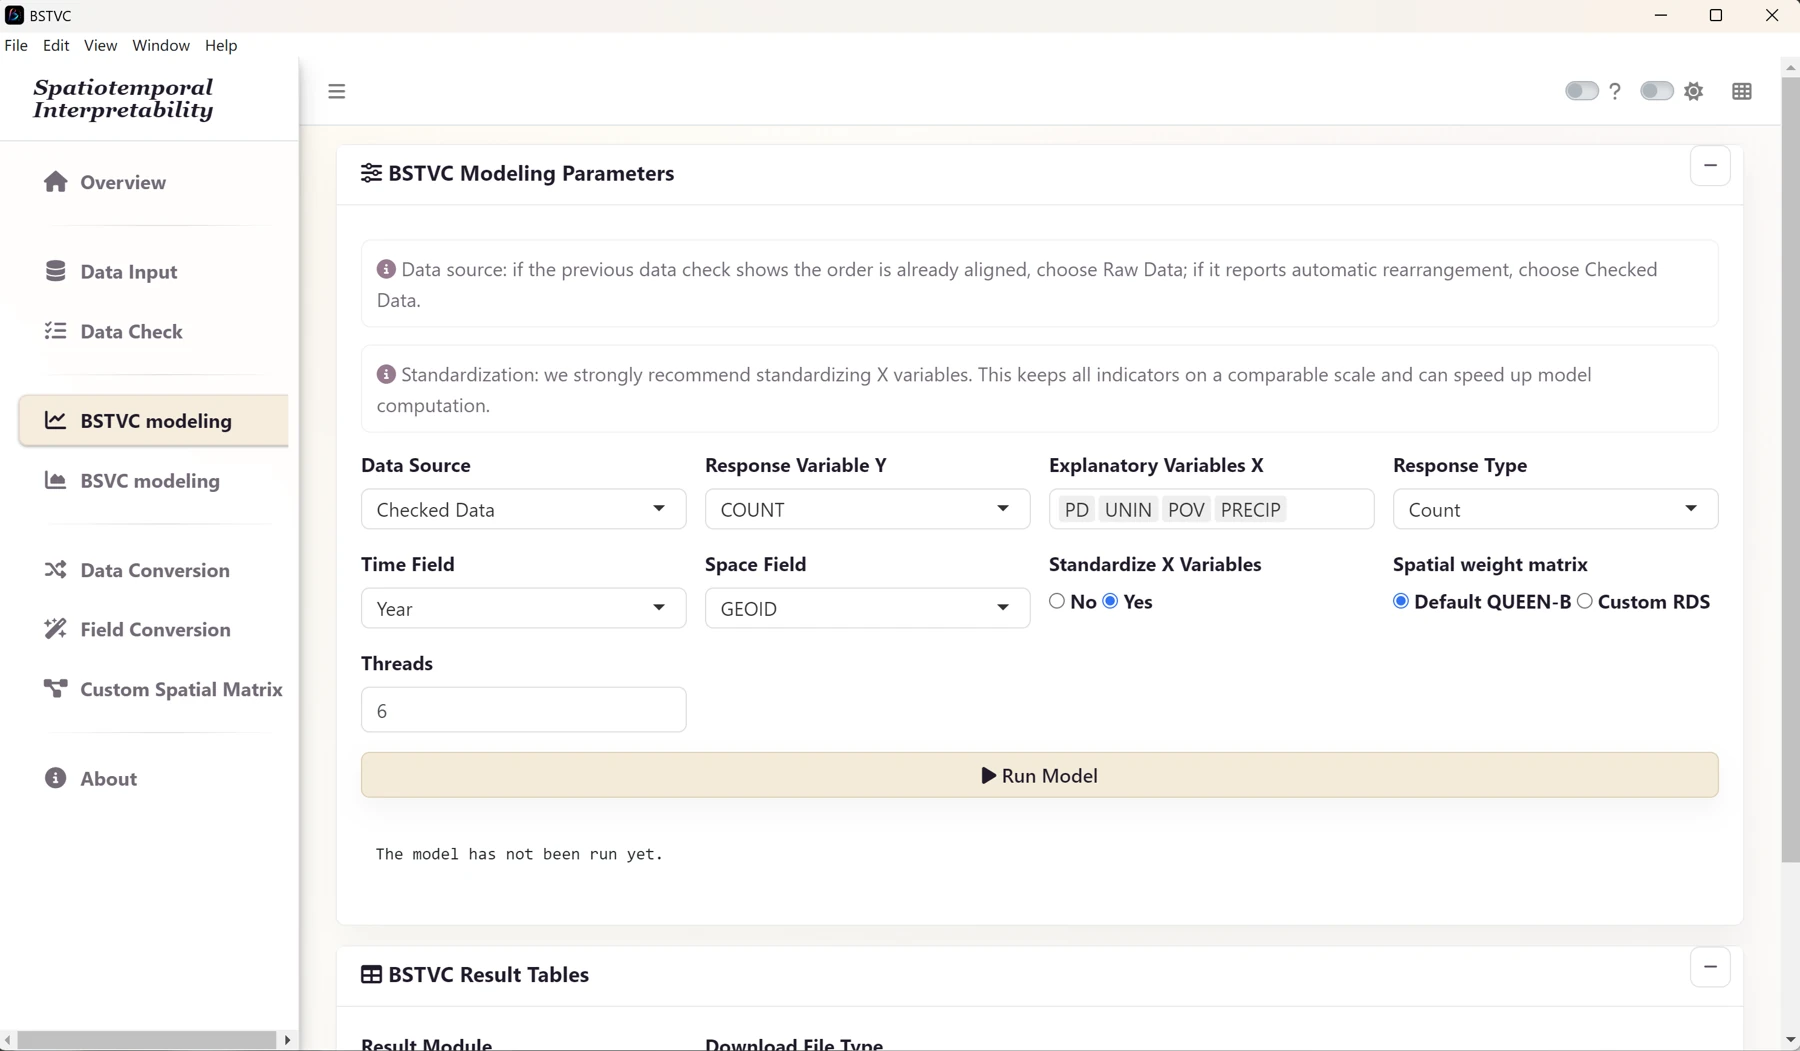Image resolution: width=1800 pixels, height=1051 pixels.
Task: Open the Data Source dropdown
Action: pyautogui.click(x=523, y=509)
